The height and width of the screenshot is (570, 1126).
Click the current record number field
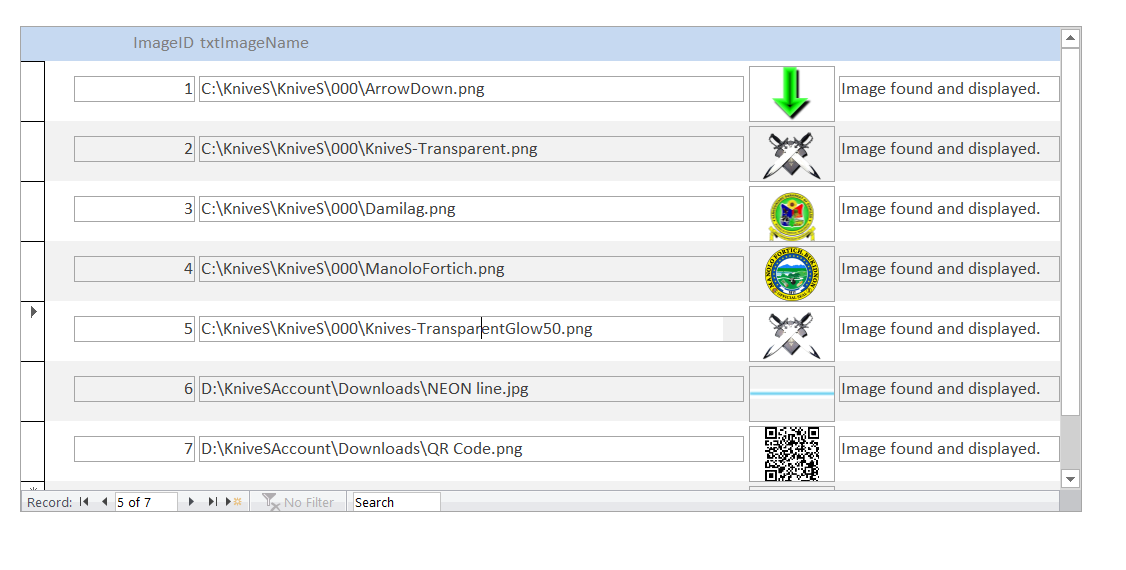[146, 503]
